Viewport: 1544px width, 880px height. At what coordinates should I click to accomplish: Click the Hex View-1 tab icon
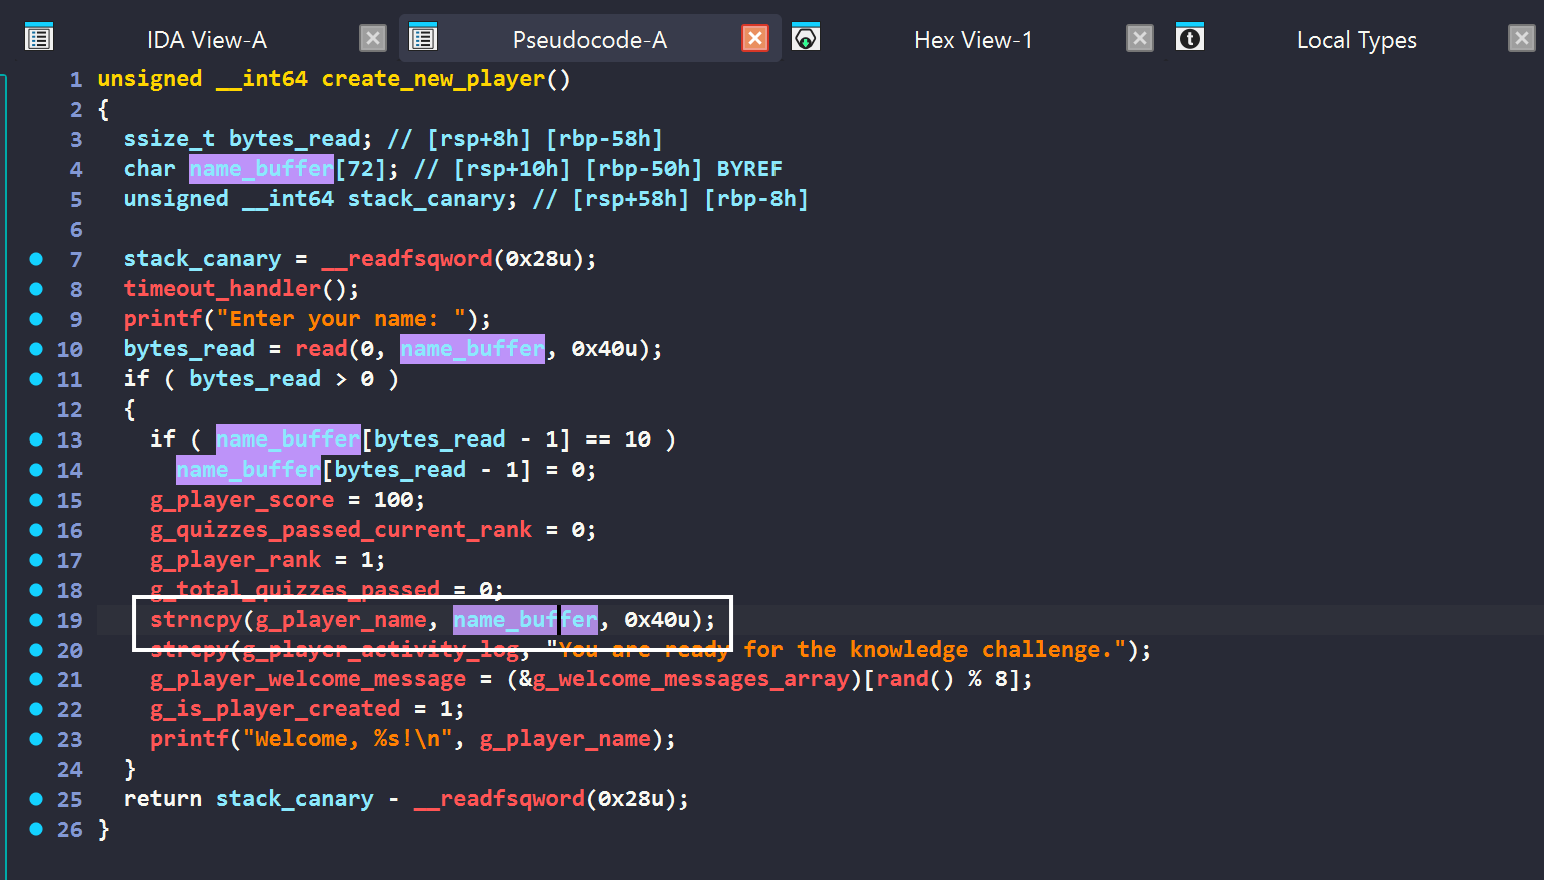pos(806,39)
